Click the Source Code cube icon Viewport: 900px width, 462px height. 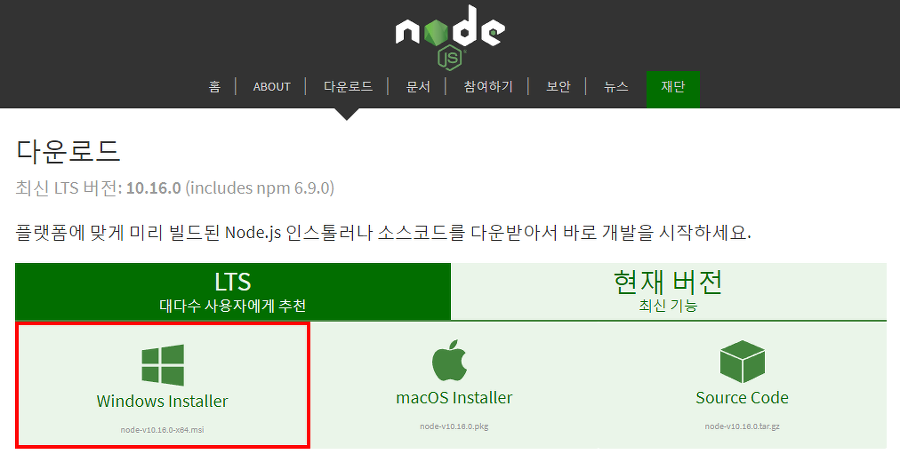[x=742, y=361]
